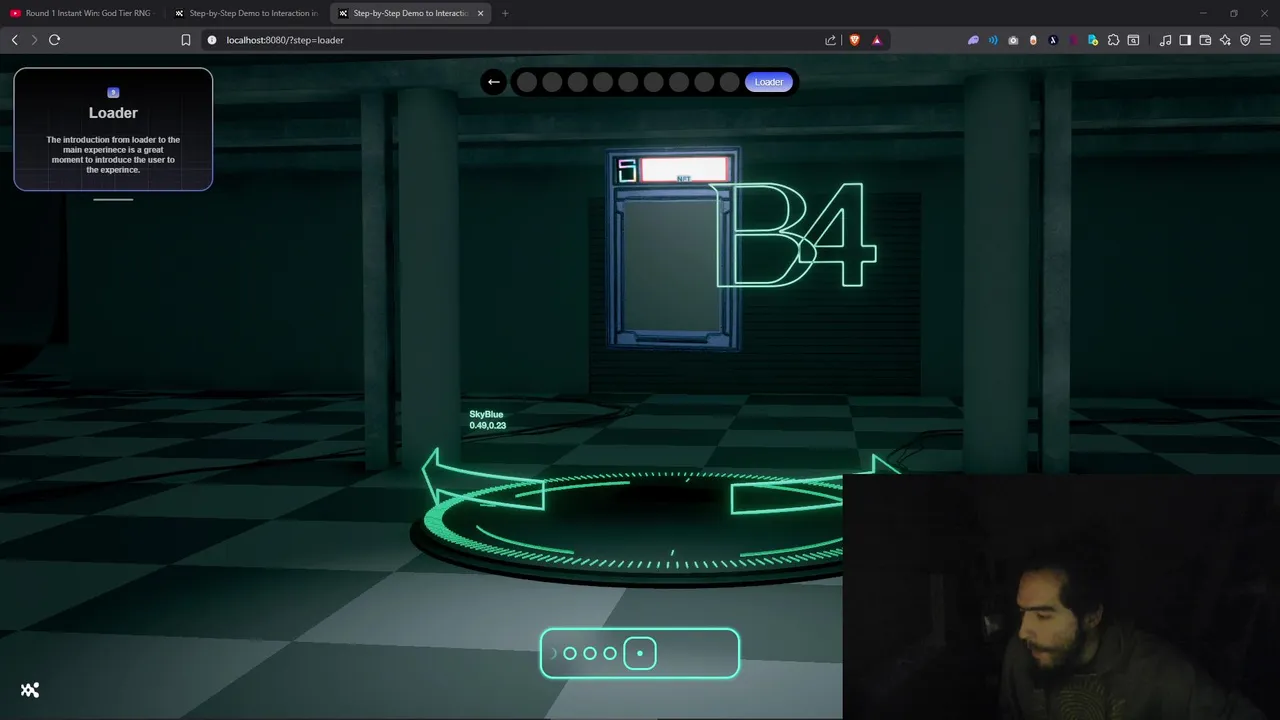The height and width of the screenshot is (720, 1280).
Task: Open Brave VPN shield icon
Action: pos(1245,40)
